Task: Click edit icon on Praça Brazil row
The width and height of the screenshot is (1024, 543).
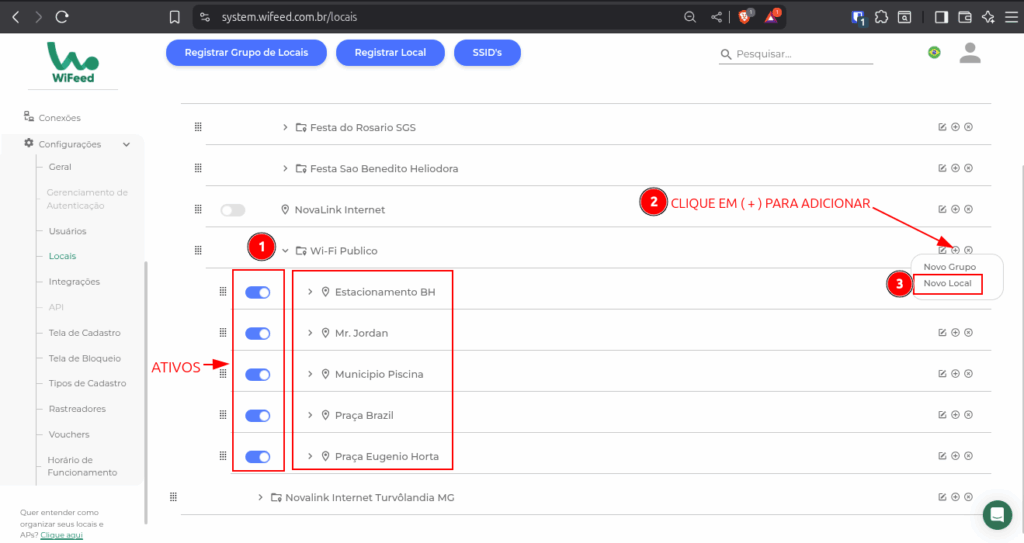Action: [x=942, y=414]
